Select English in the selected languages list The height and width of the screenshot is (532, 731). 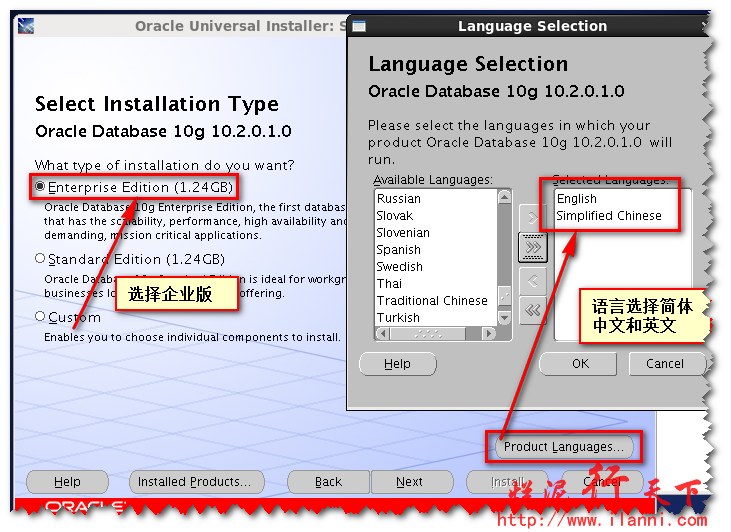tap(577, 199)
